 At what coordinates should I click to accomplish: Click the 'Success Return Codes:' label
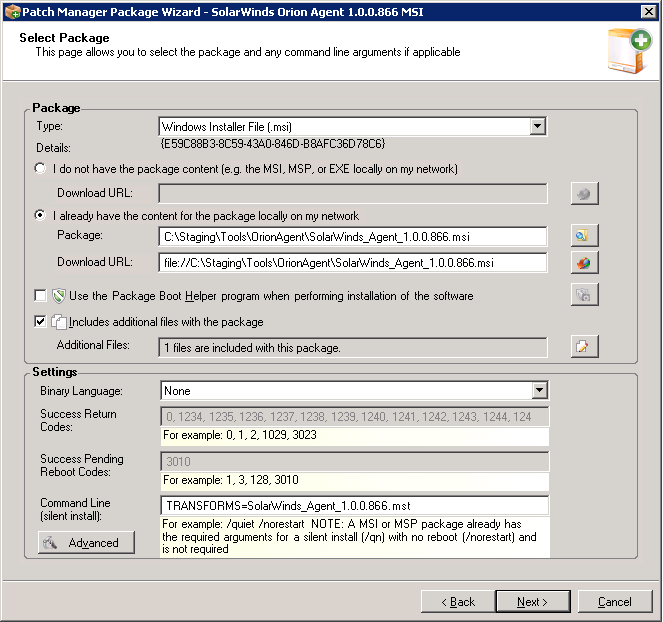(x=78, y=420)
